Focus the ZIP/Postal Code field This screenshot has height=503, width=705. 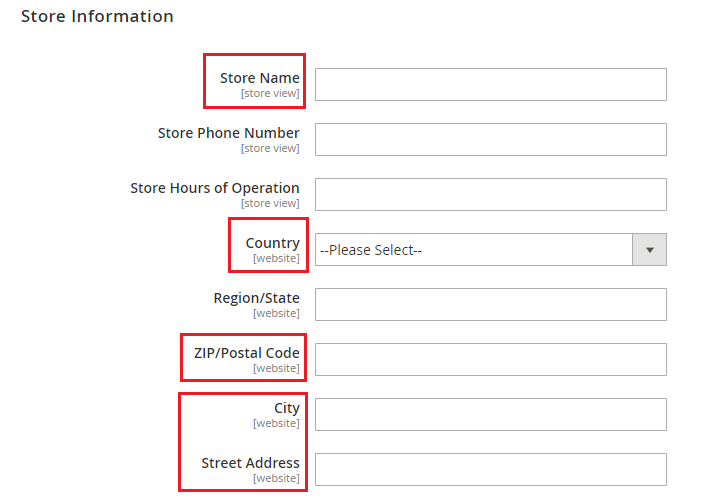pyautogui.click(x=490, y=360)
